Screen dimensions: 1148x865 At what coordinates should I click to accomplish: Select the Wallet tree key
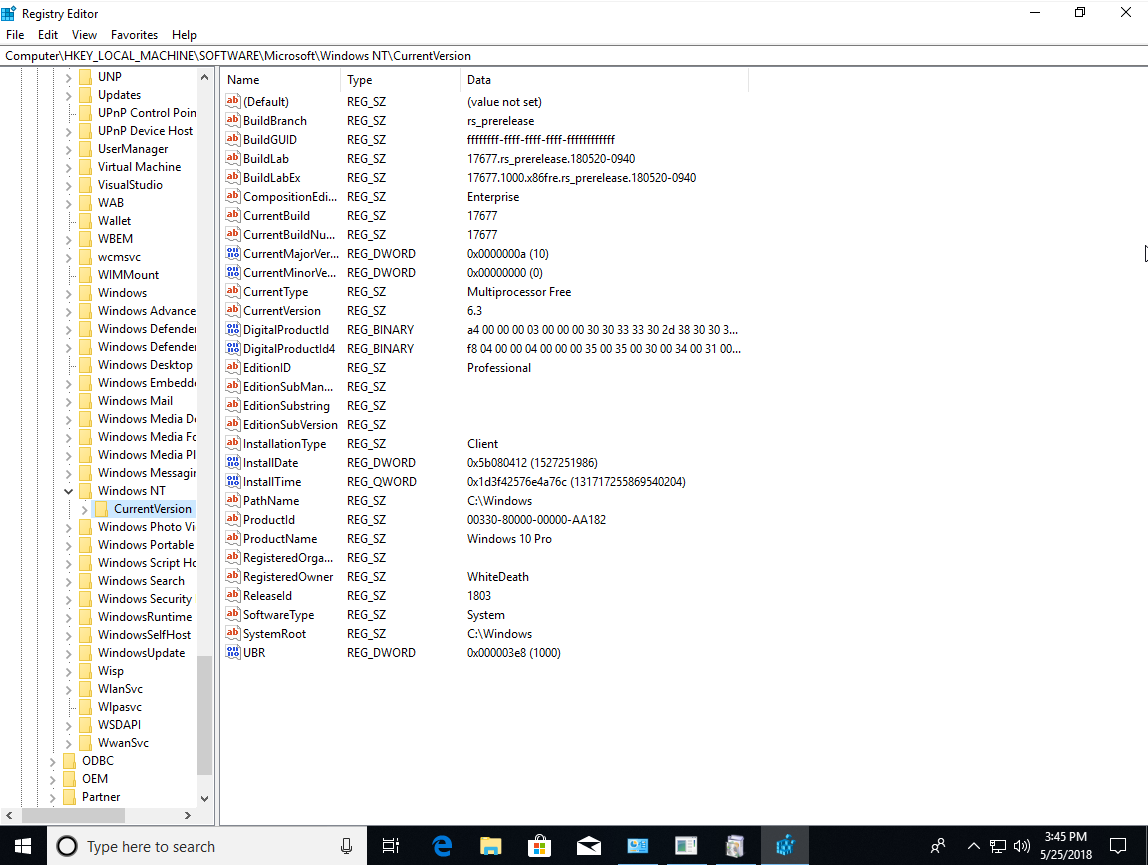pos(114,220)
